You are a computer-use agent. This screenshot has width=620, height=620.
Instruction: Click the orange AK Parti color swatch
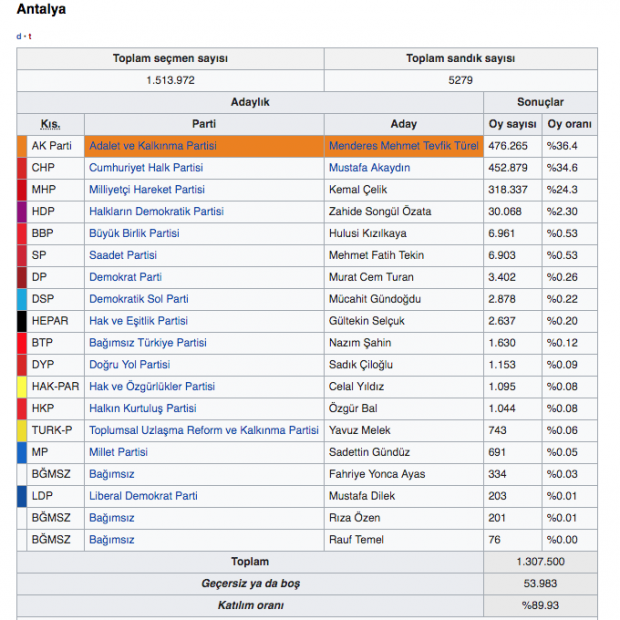coord(22,146)
